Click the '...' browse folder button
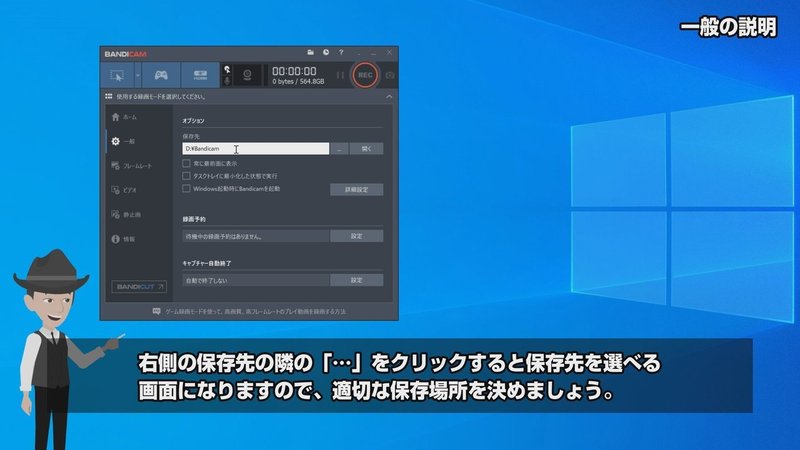The width and height of the screenshot is (800, 450). 339,148
